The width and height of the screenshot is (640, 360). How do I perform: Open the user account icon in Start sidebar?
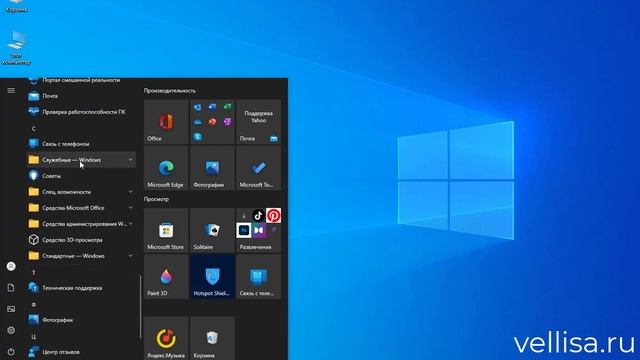11,266
